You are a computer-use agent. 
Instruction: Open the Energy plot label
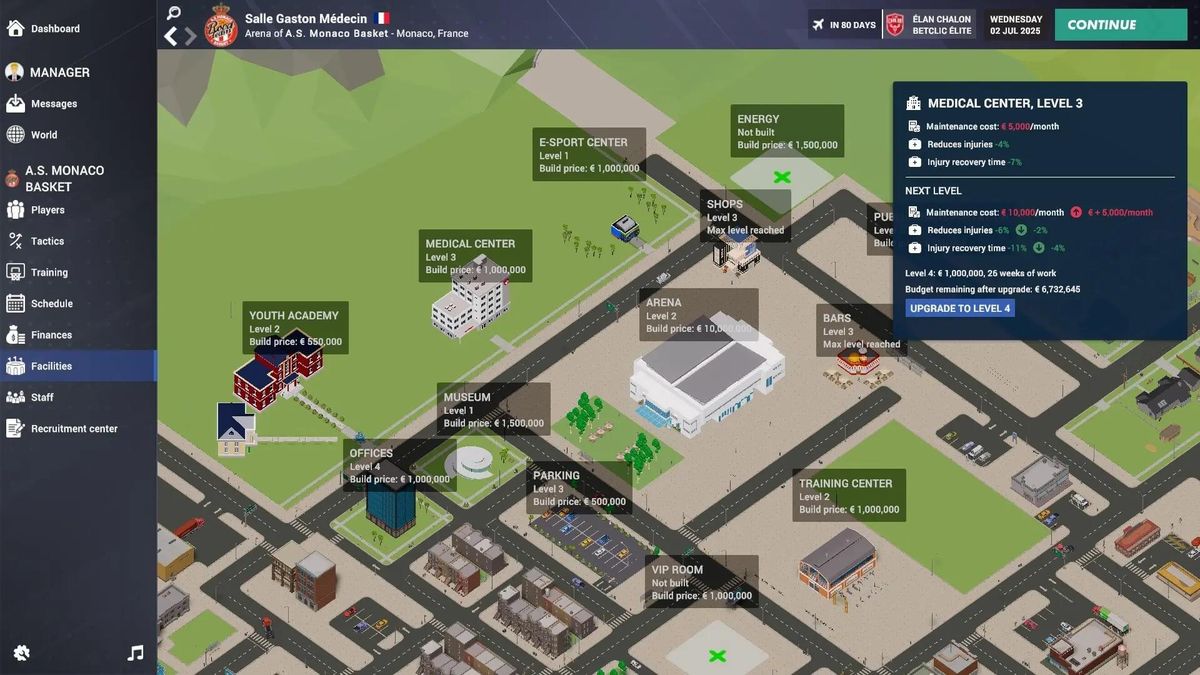tap(787, 132)
